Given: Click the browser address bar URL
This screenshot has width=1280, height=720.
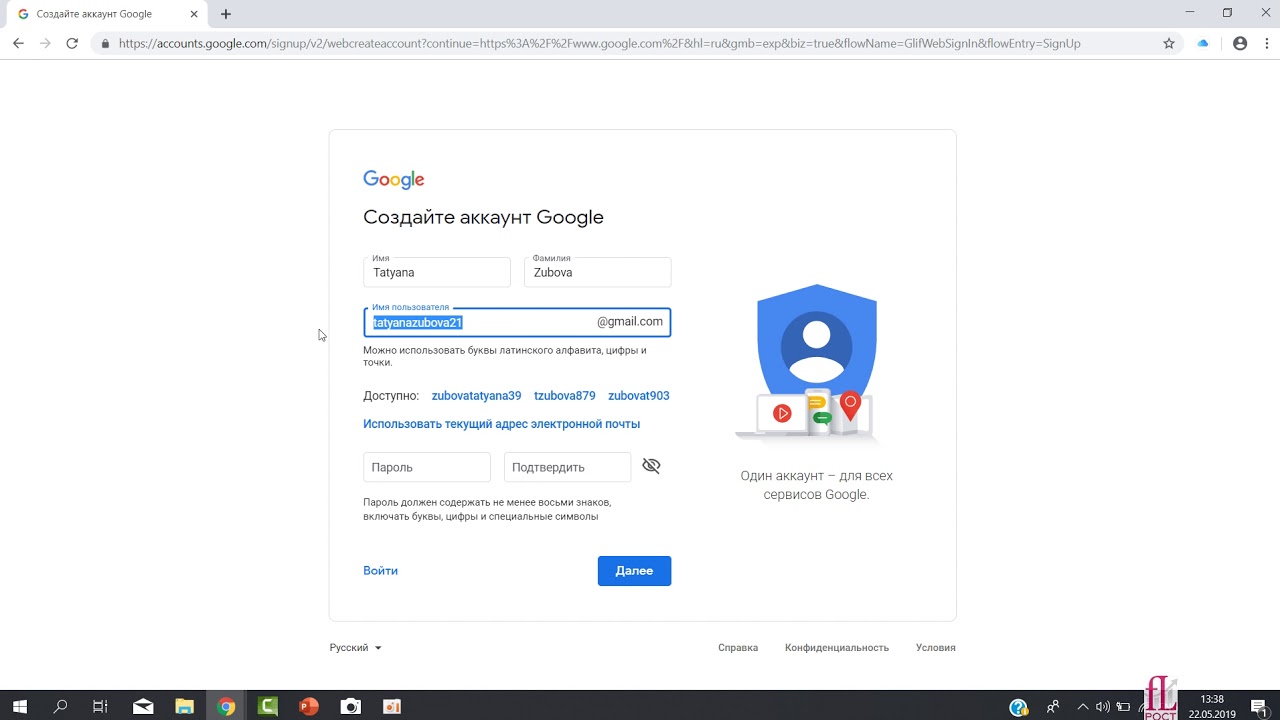Looking at the screenshot, I should pos(599,44).
